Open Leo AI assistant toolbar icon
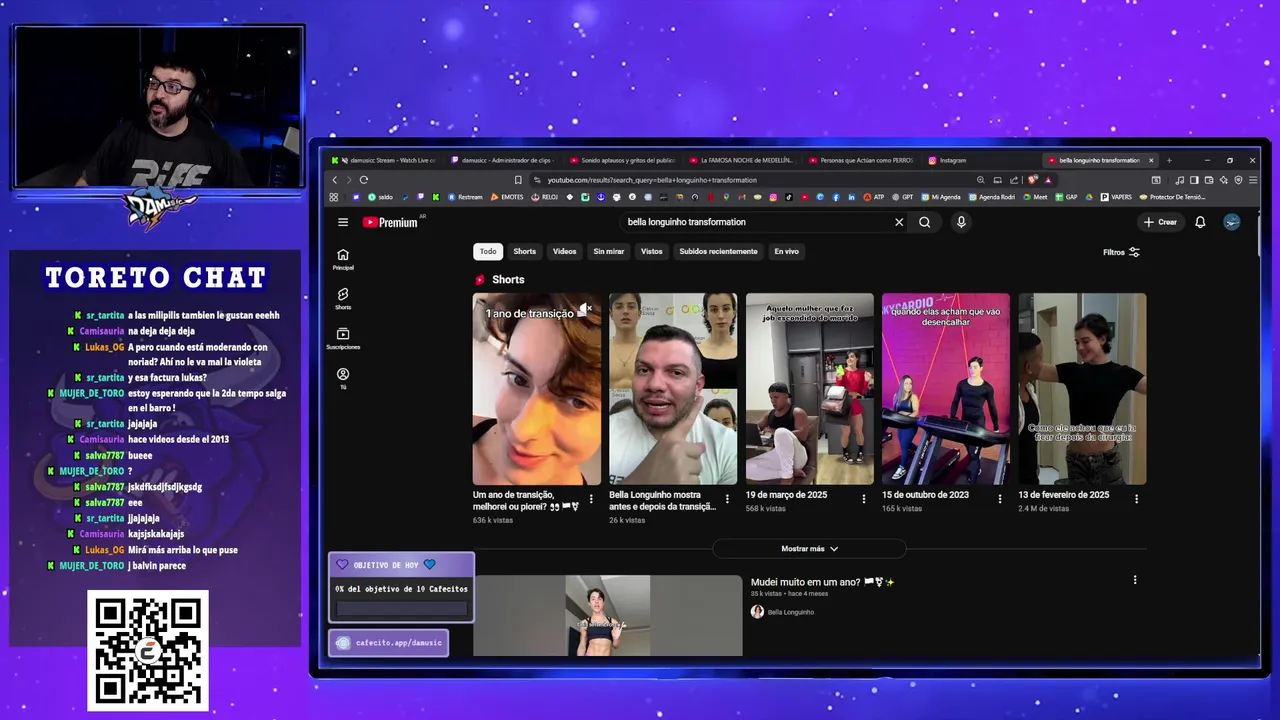Screen dimensions: 1280x720 click(x=1224, y=180)
